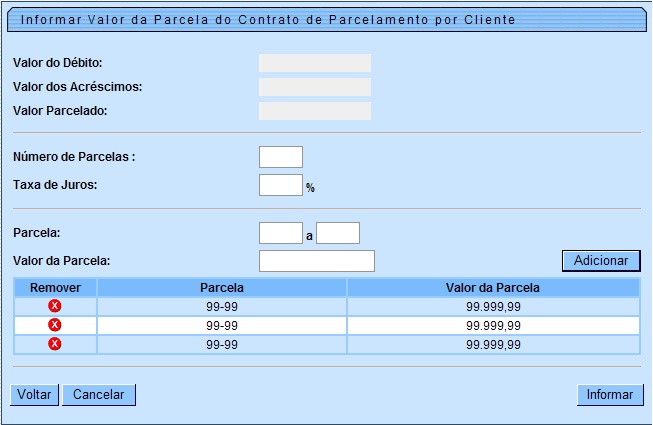Remove the third installment row

pos(55,344)
